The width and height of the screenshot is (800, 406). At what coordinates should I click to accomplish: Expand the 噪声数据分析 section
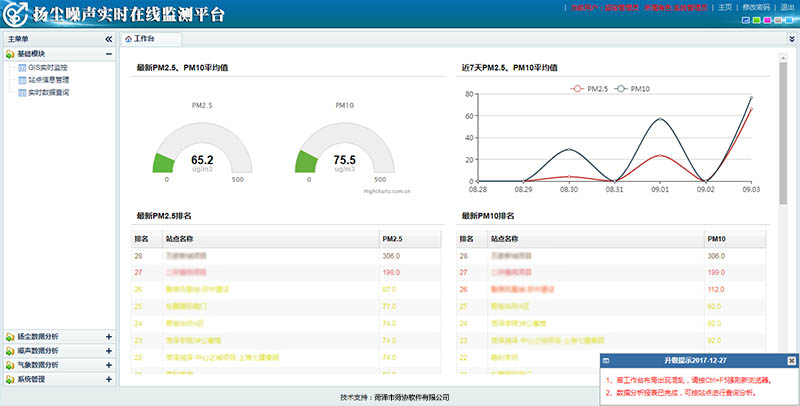pyautogui.click(x=108, y=351)
